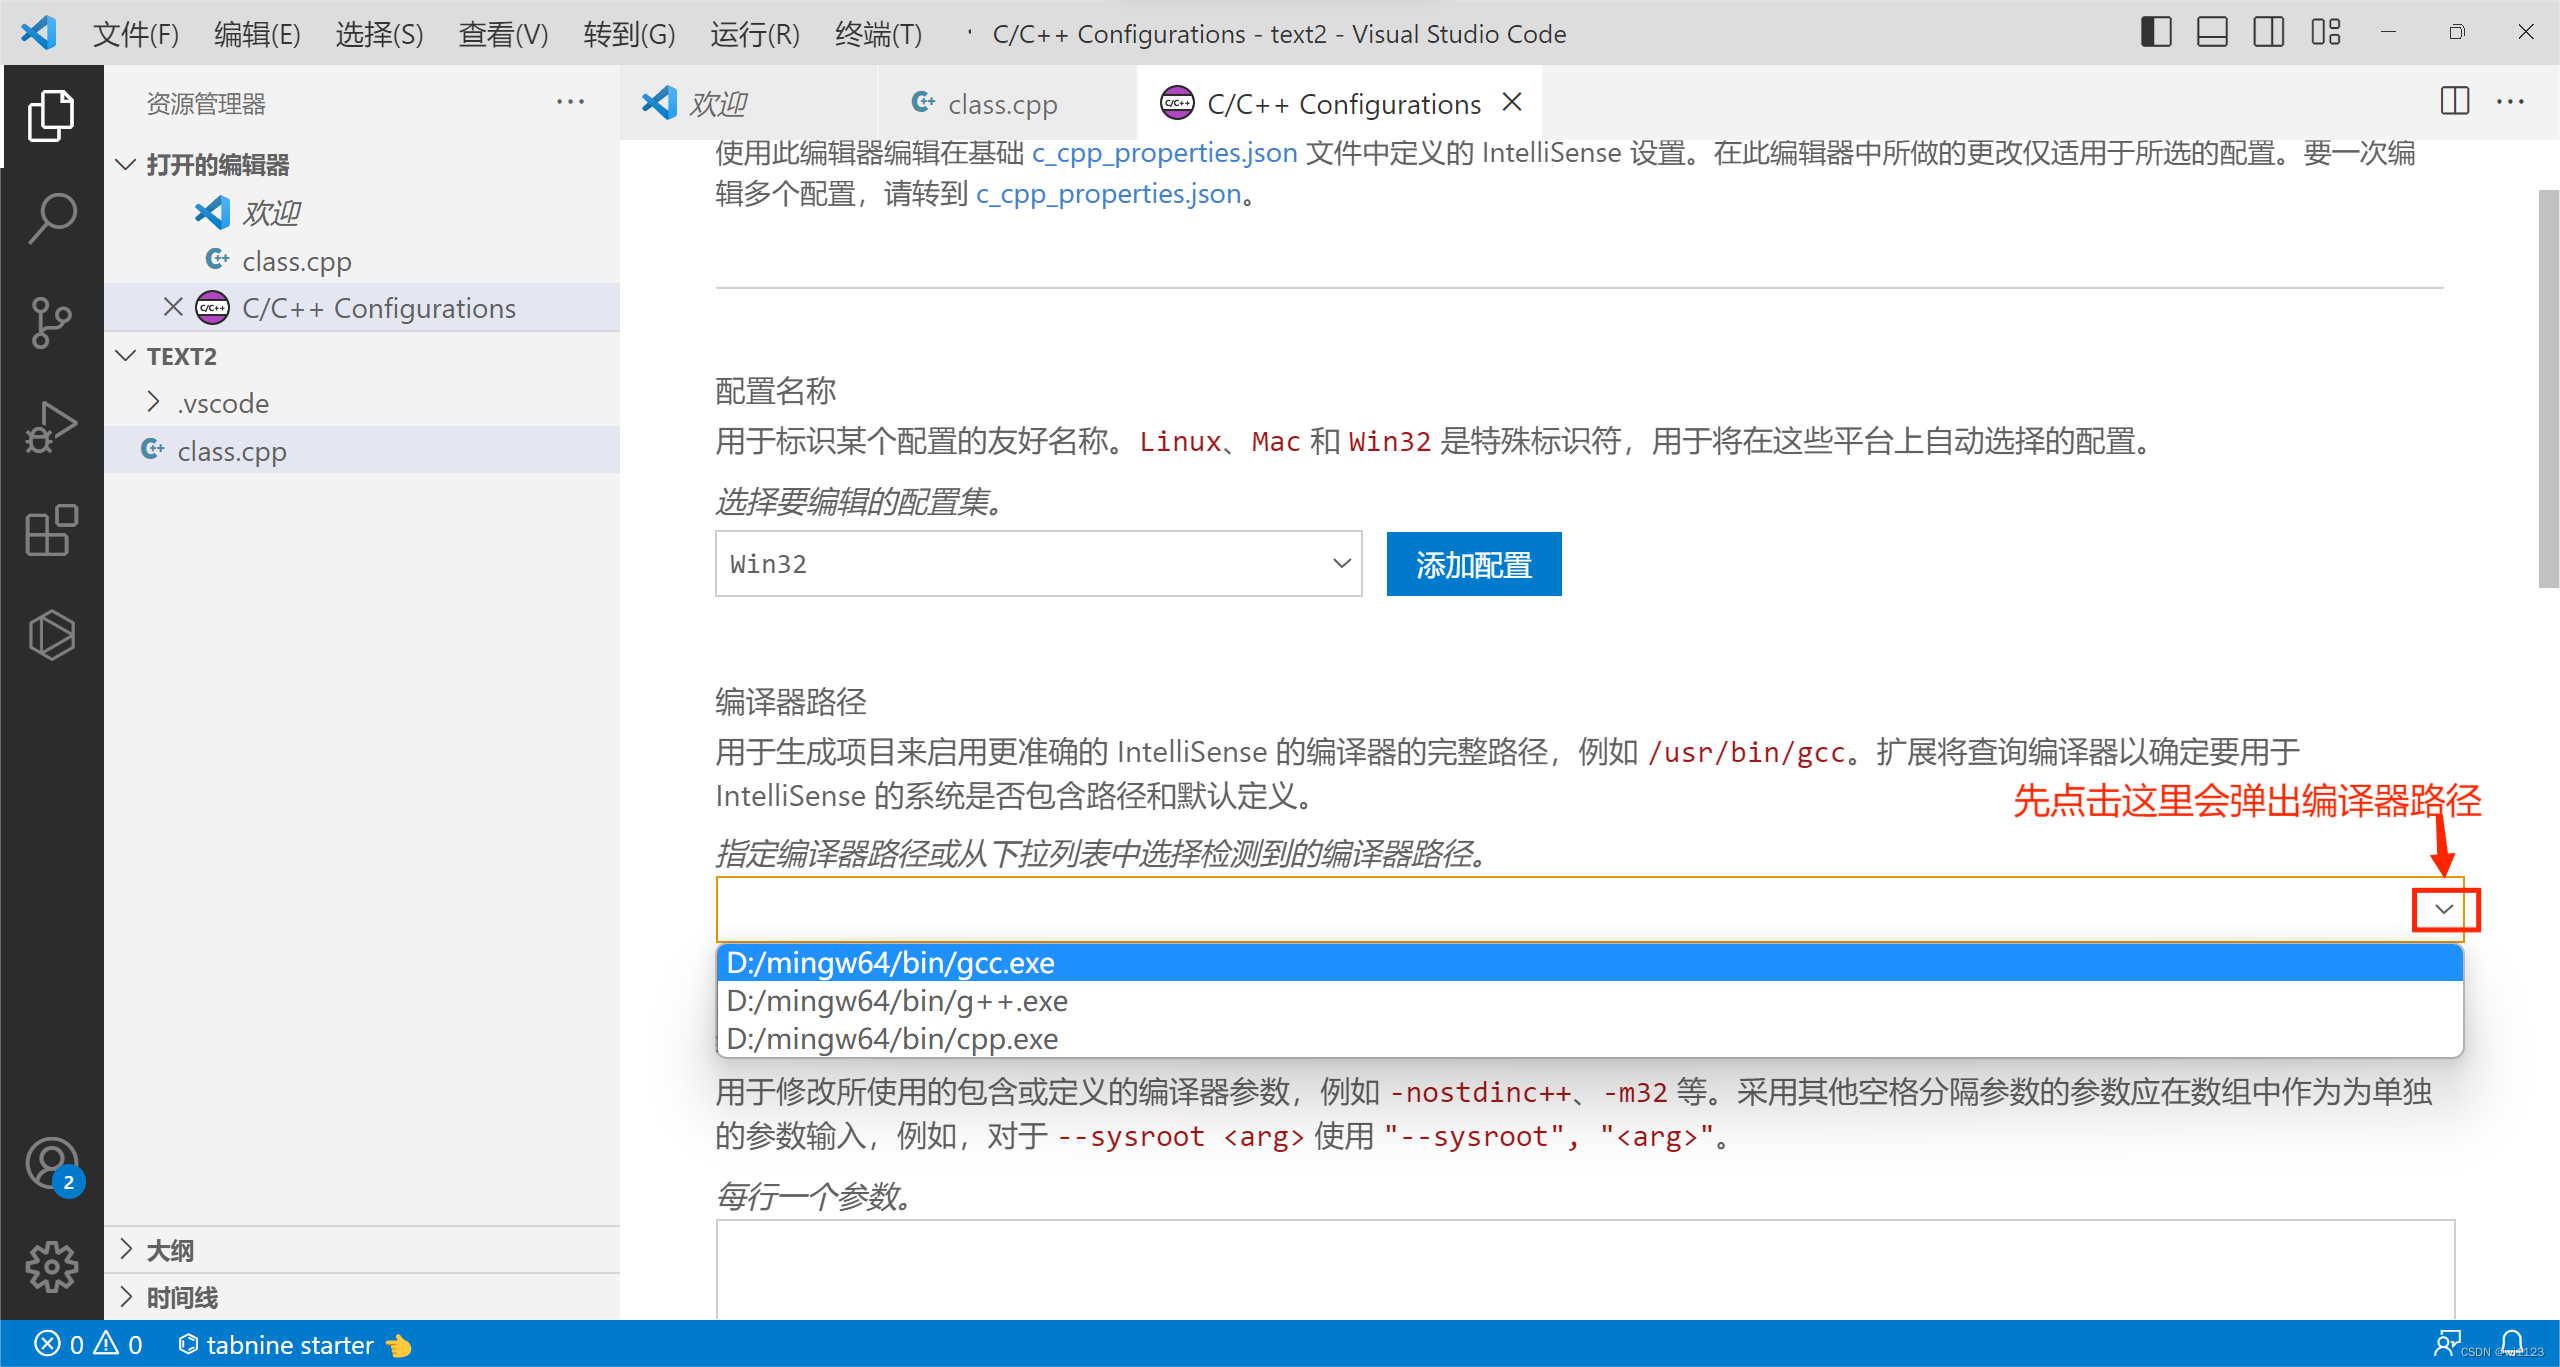
Task: Open first c_cpp_properties.json link
Action: point(1165,152)
